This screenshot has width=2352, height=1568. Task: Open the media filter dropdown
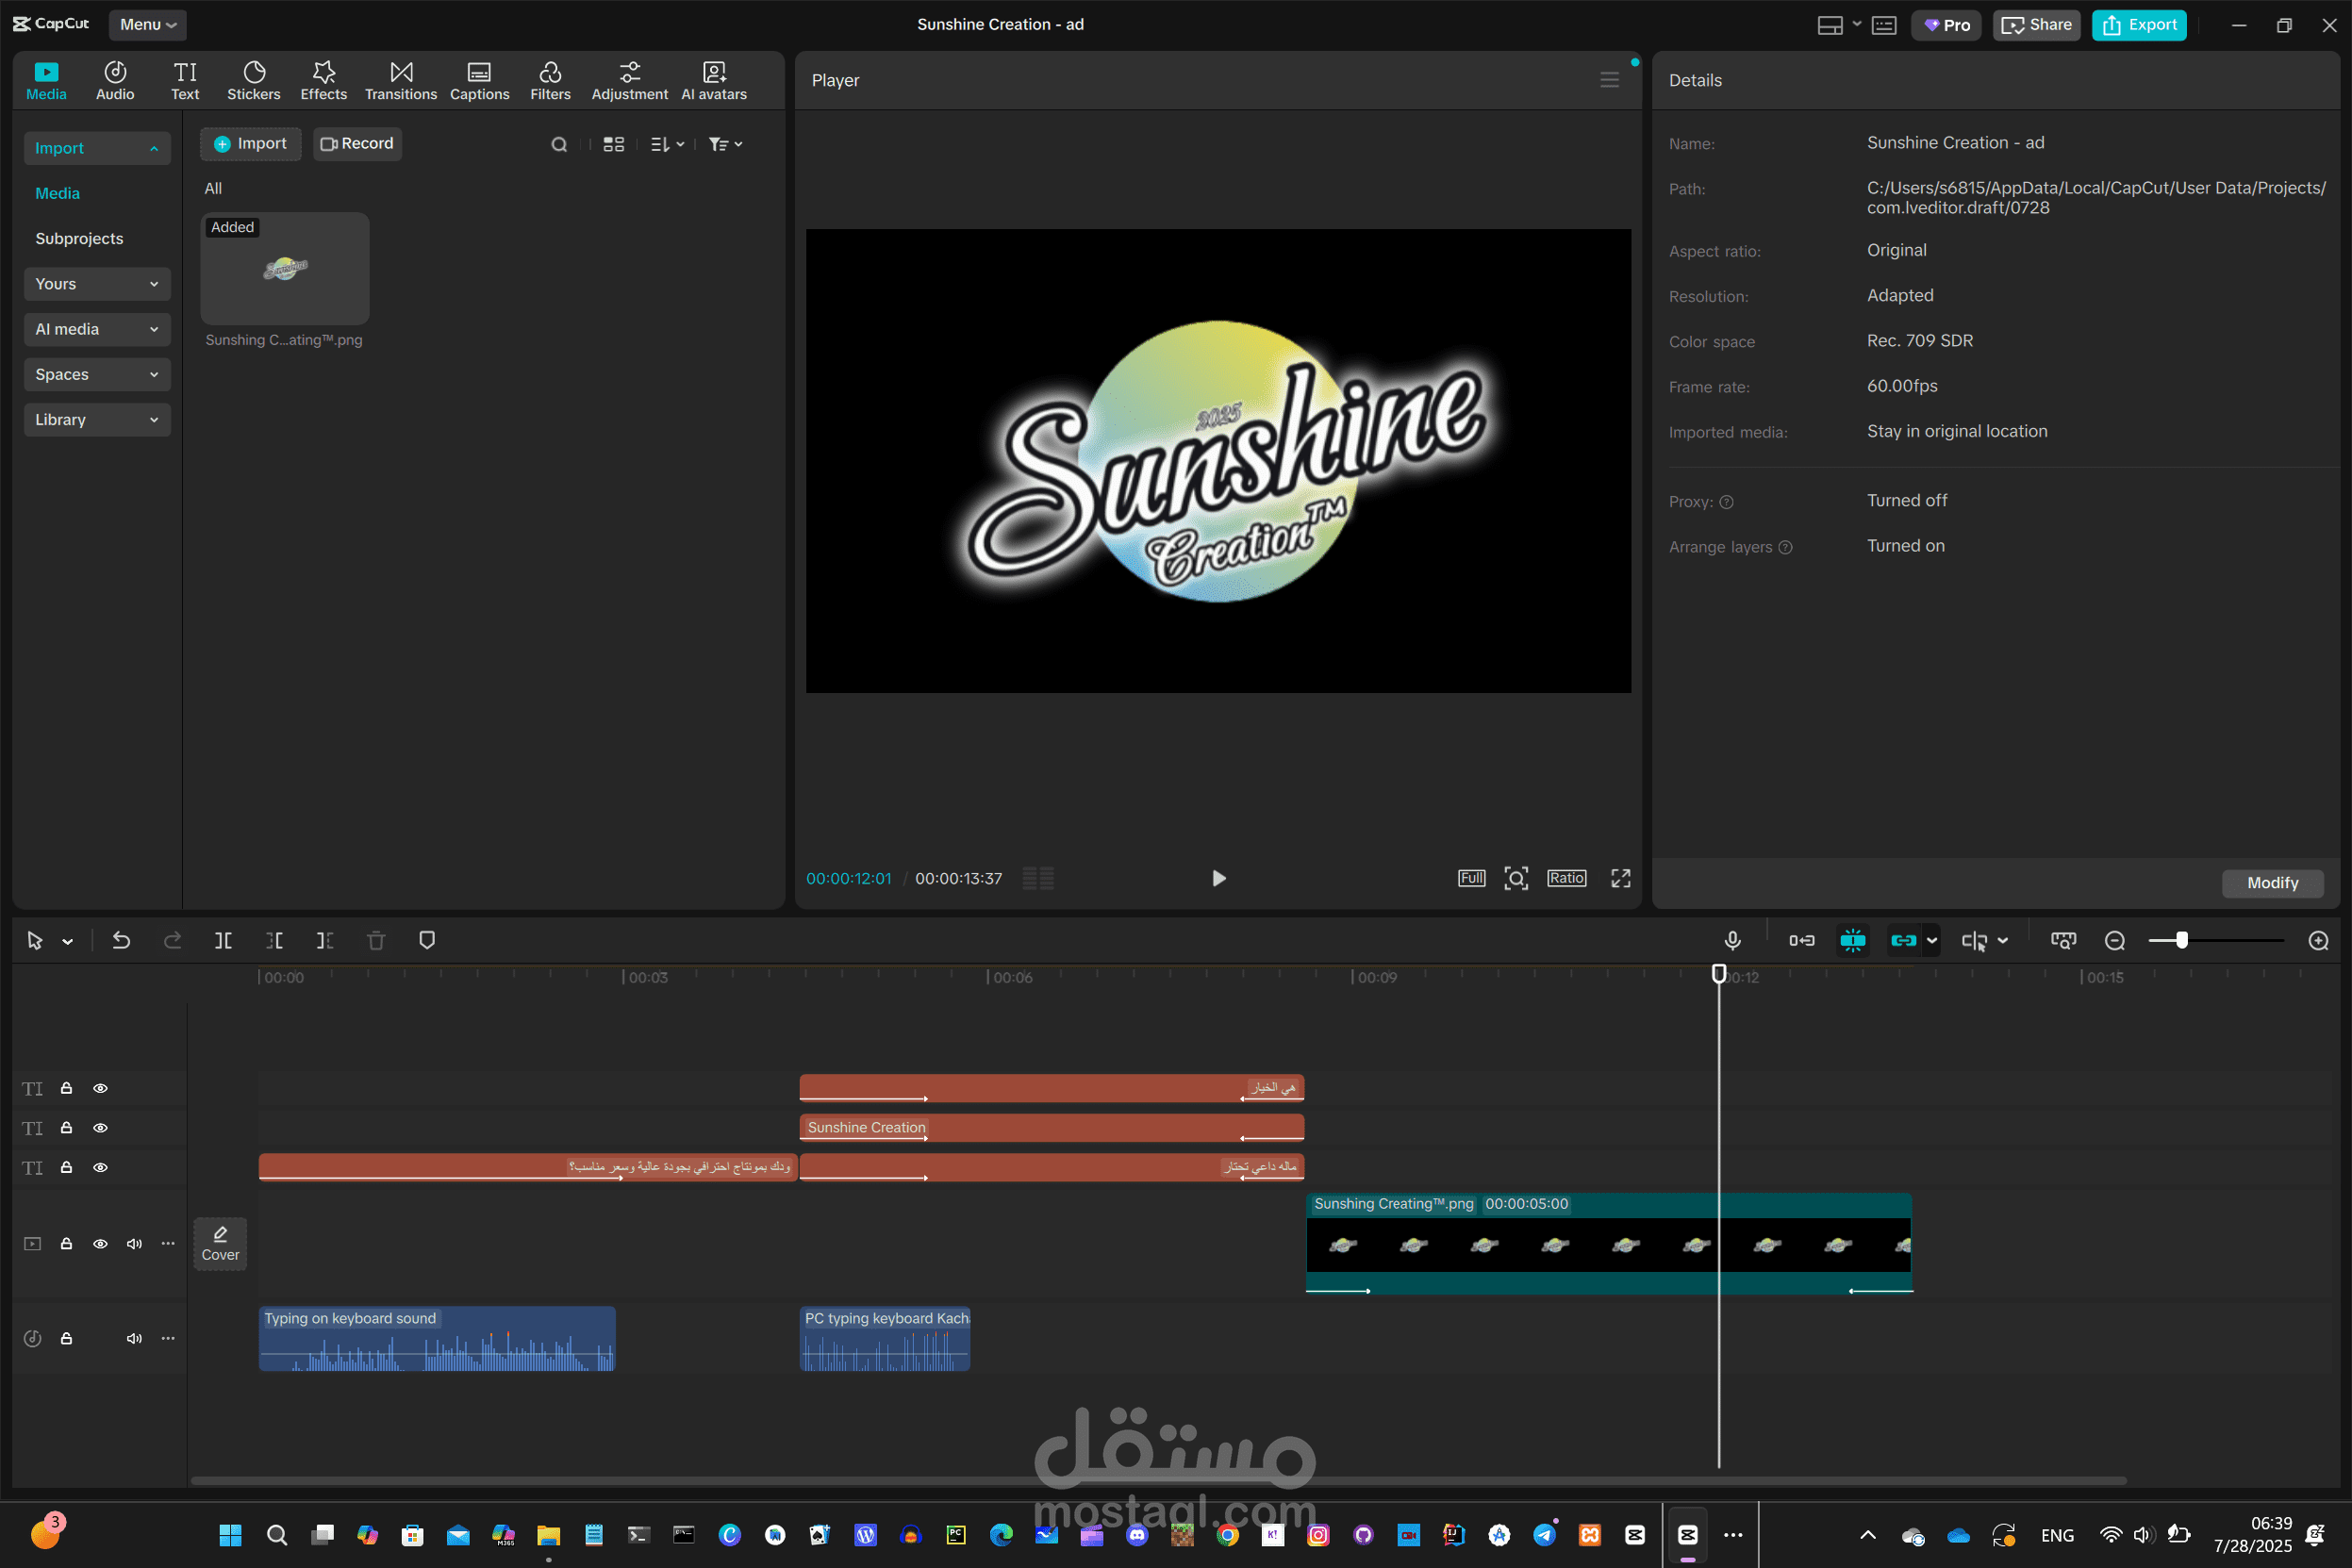[725, 144]
